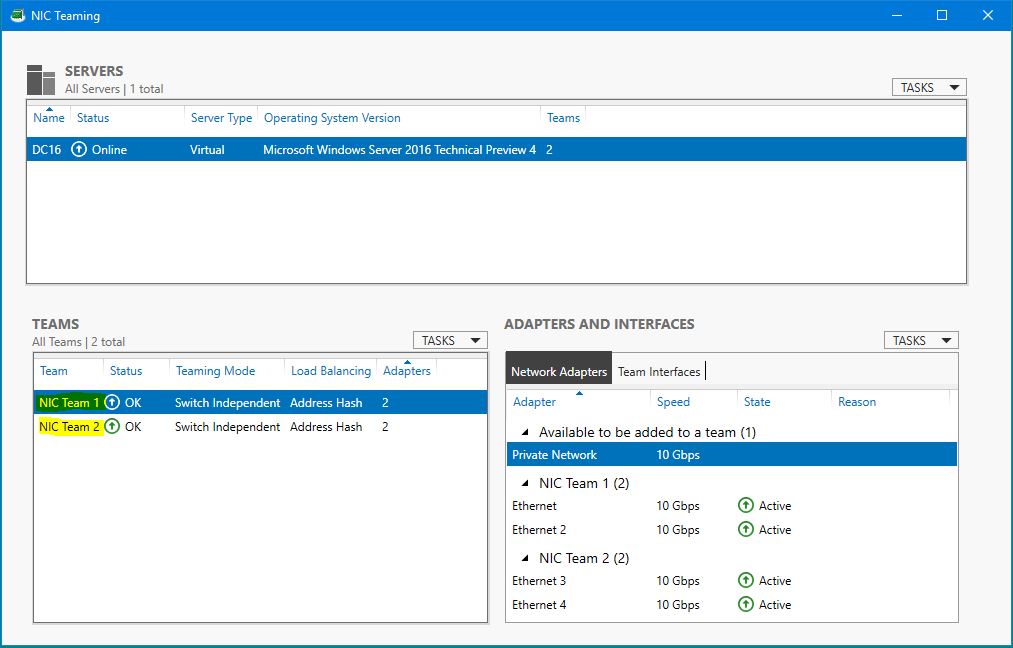Click the Windows Server 2016 Technical Preview 4 cell
This screenshot has width=1013, height=648.
point(399,149)
